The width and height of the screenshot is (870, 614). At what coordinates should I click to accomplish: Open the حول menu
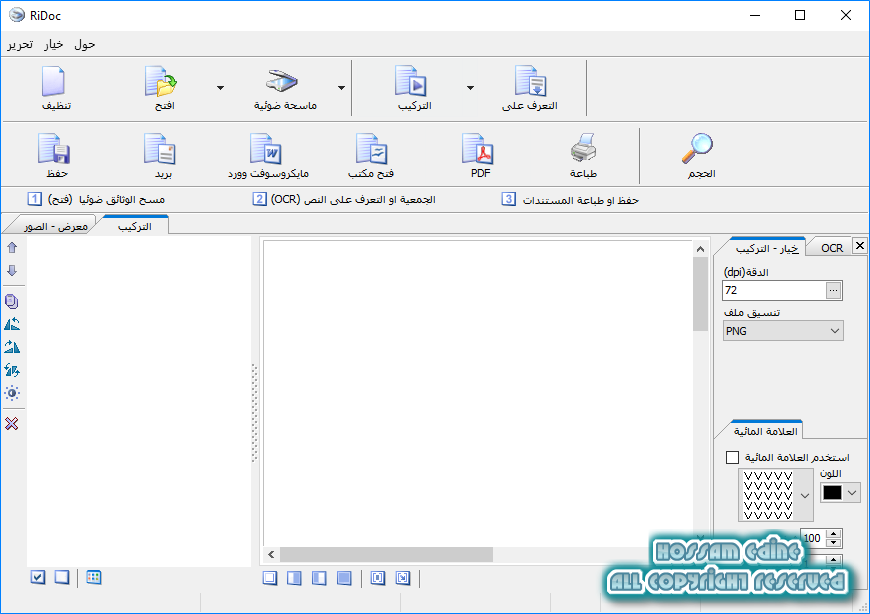coord(85,44)
